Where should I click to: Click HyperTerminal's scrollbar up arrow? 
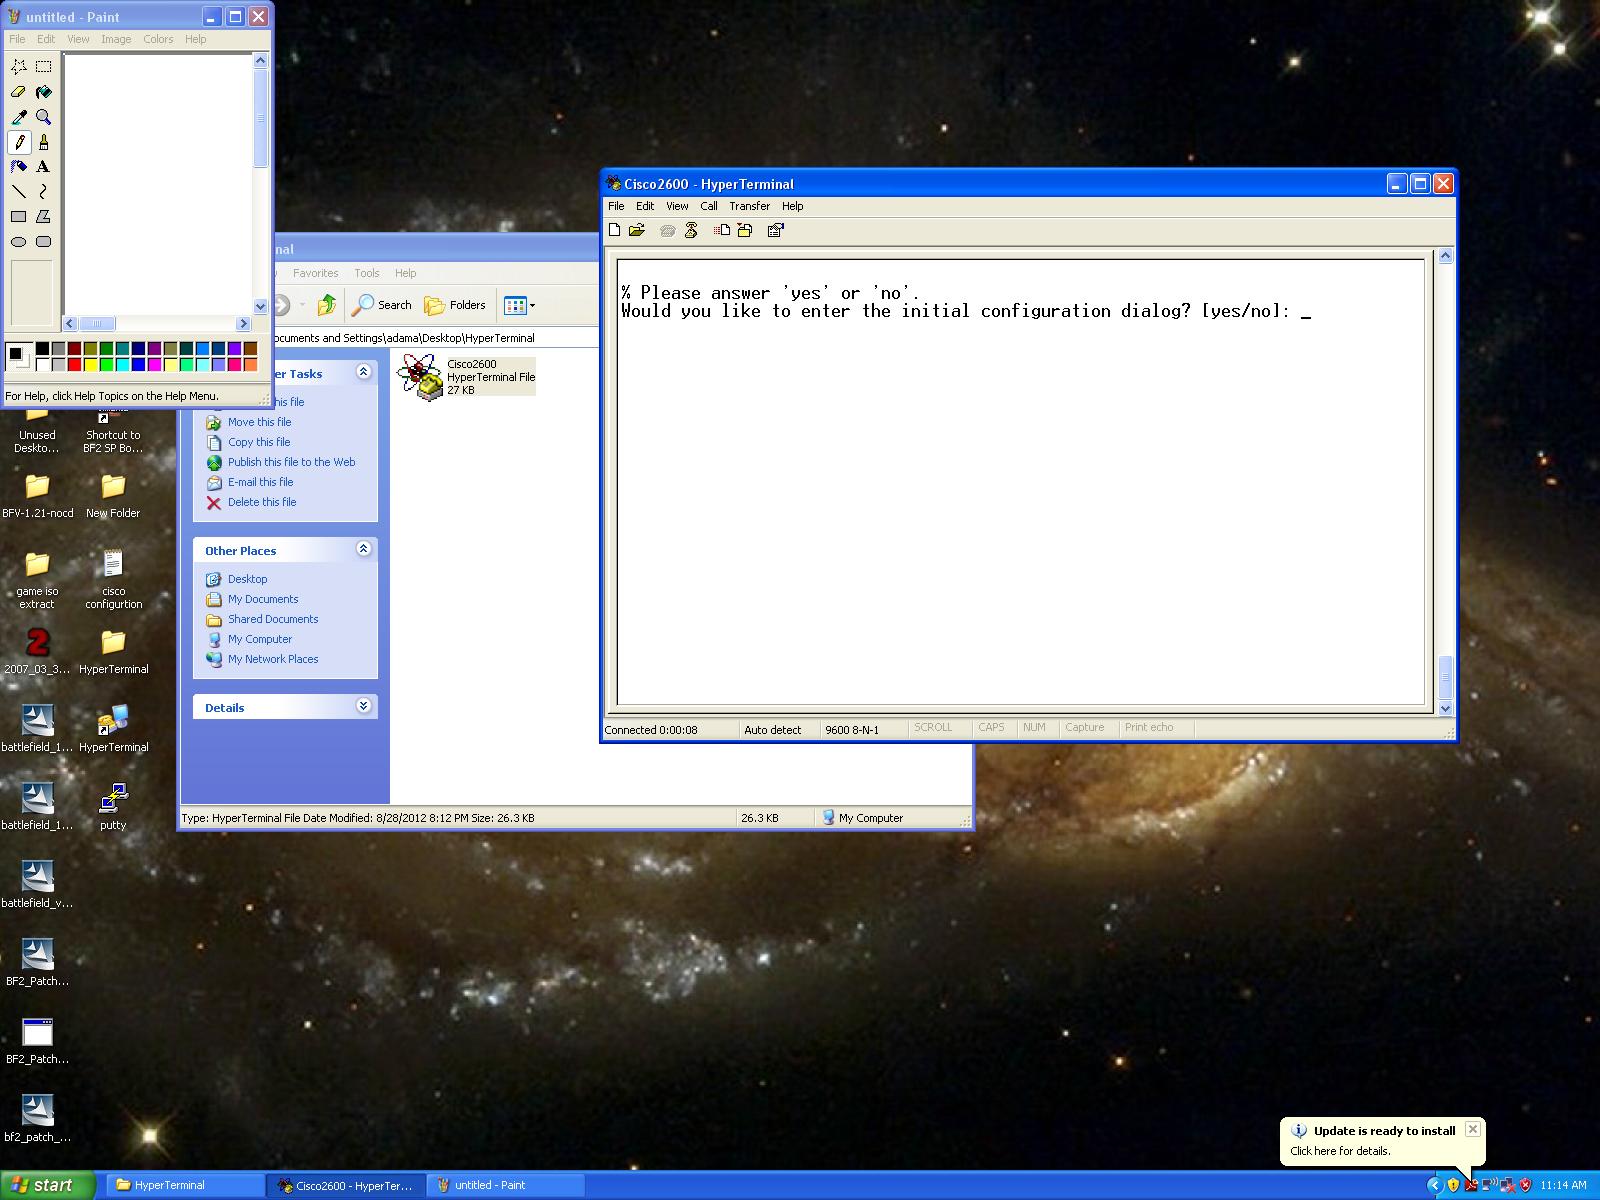point(1444,256)
